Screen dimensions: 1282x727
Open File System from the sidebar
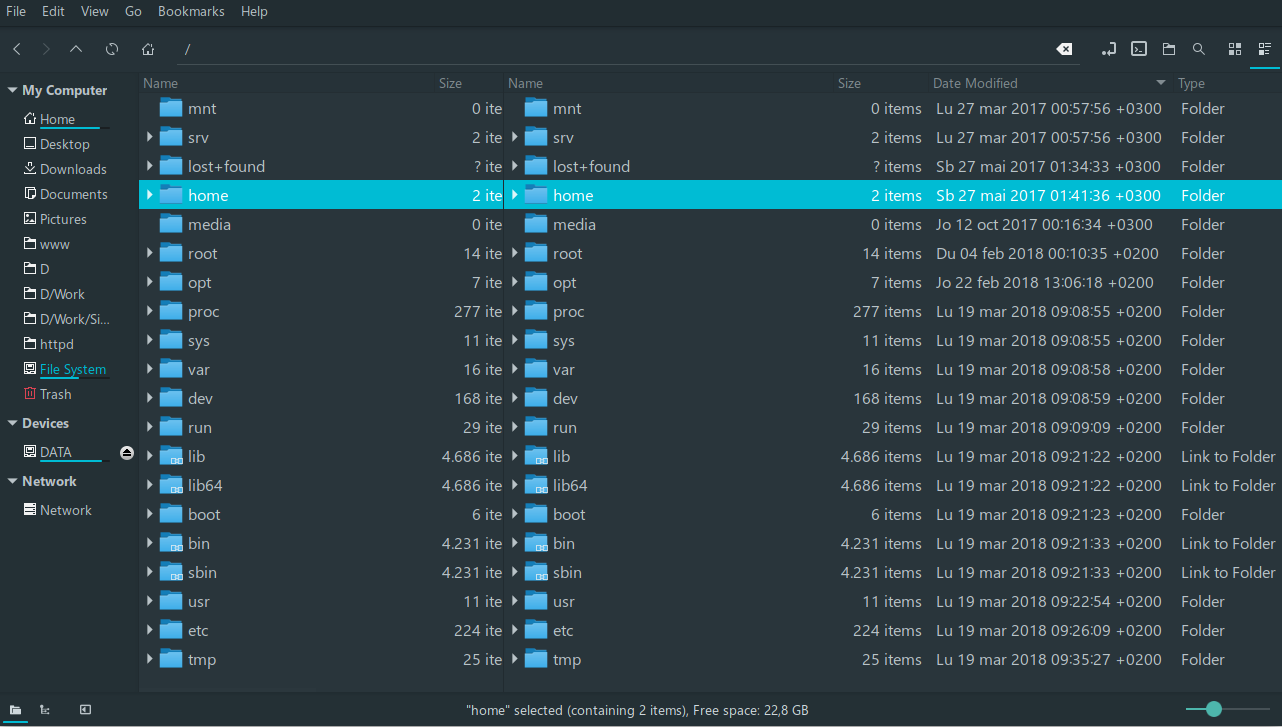71,368
